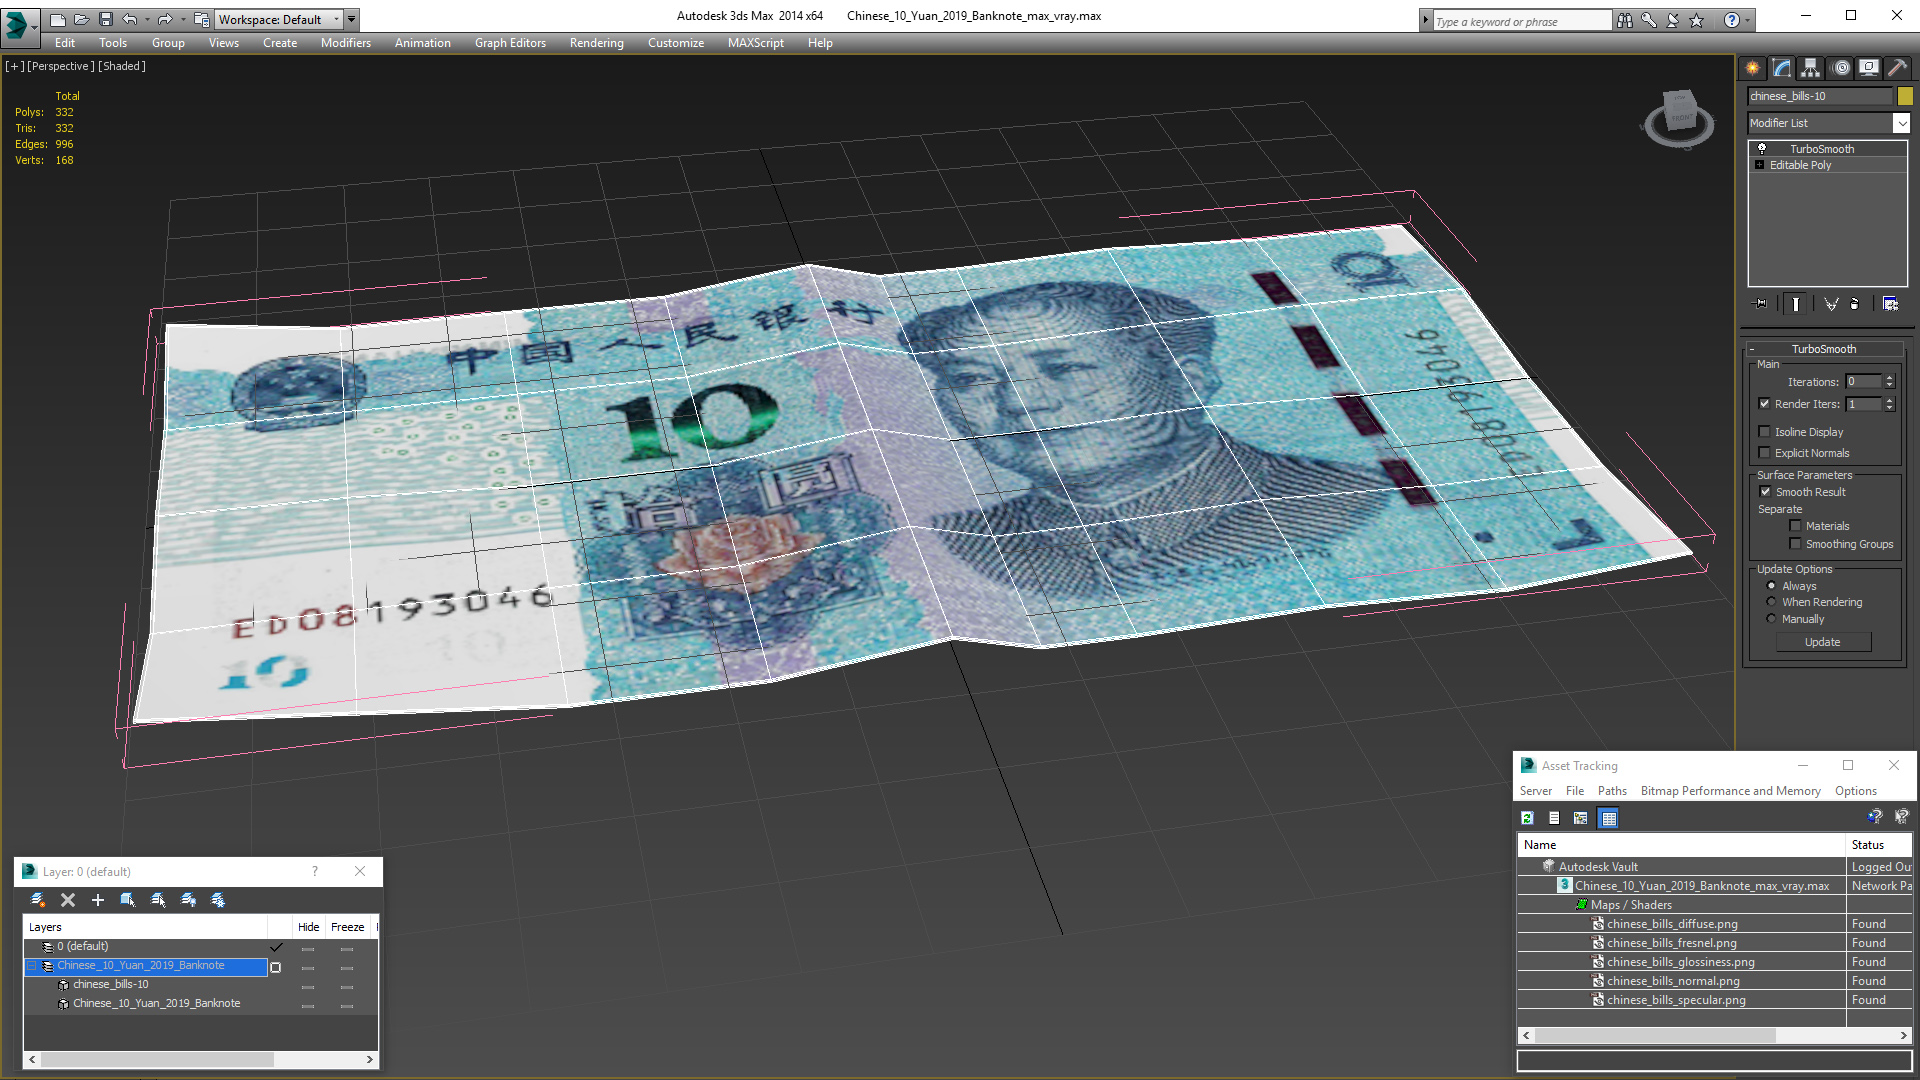This screenshot has height=1080, width=1920.
Task: Open the Modify command panel tab
Action: point(1782,68)
